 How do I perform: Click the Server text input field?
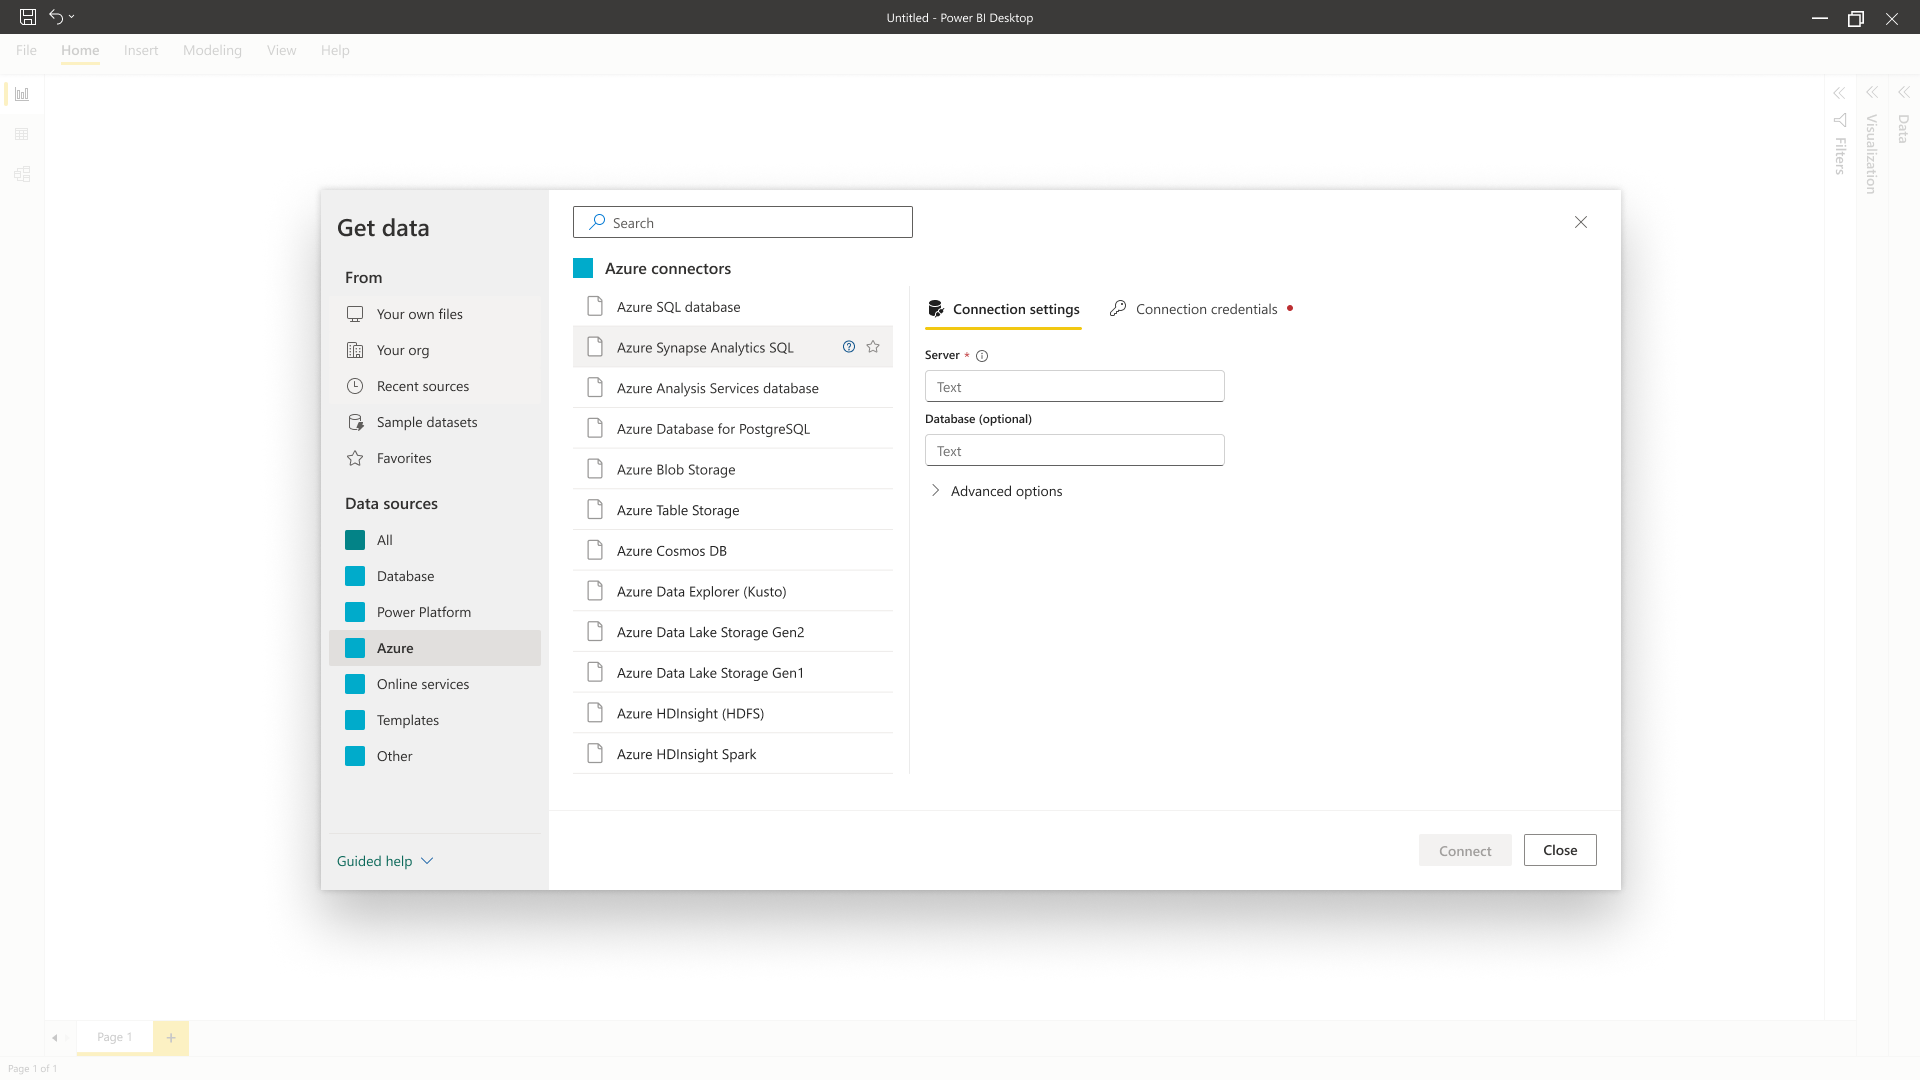[x=1074, y=387]
